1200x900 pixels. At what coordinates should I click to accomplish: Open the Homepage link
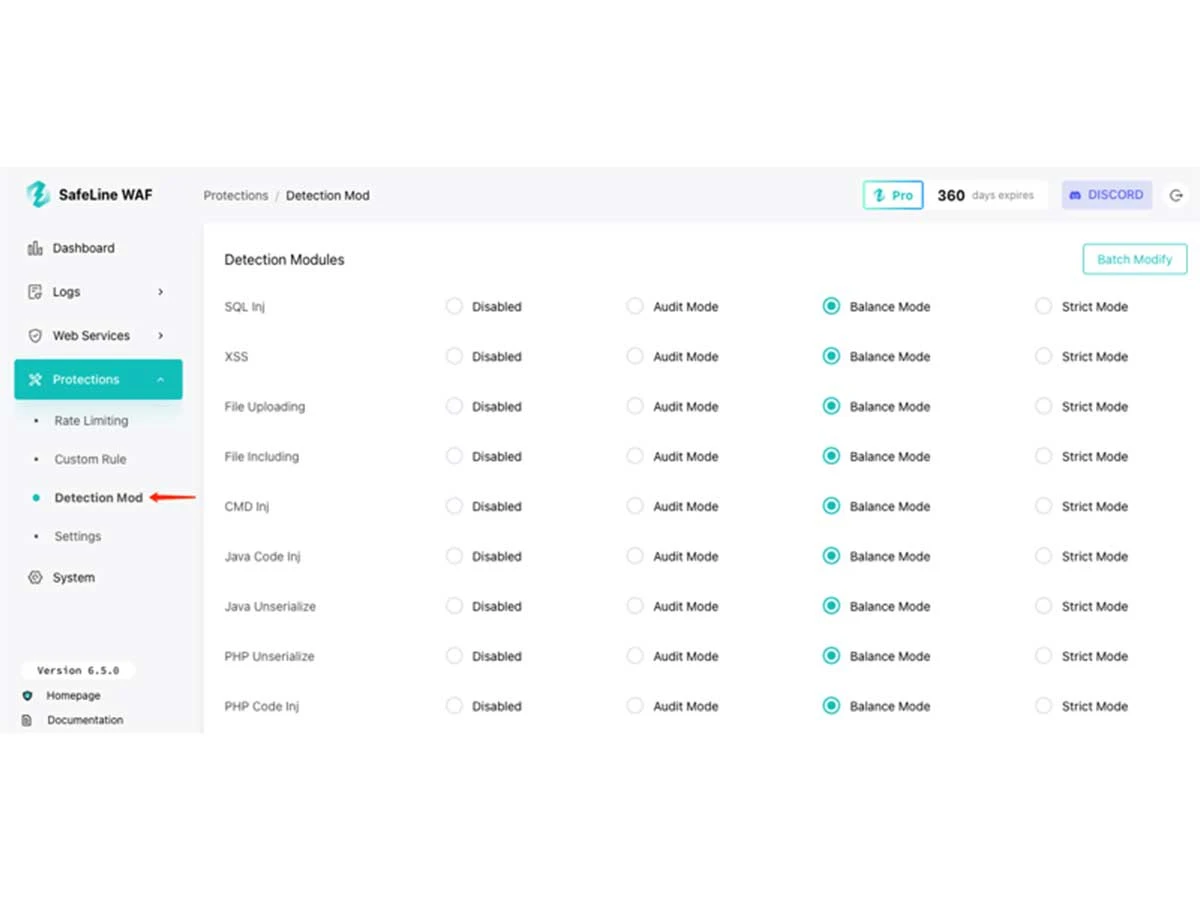(73, 696)
